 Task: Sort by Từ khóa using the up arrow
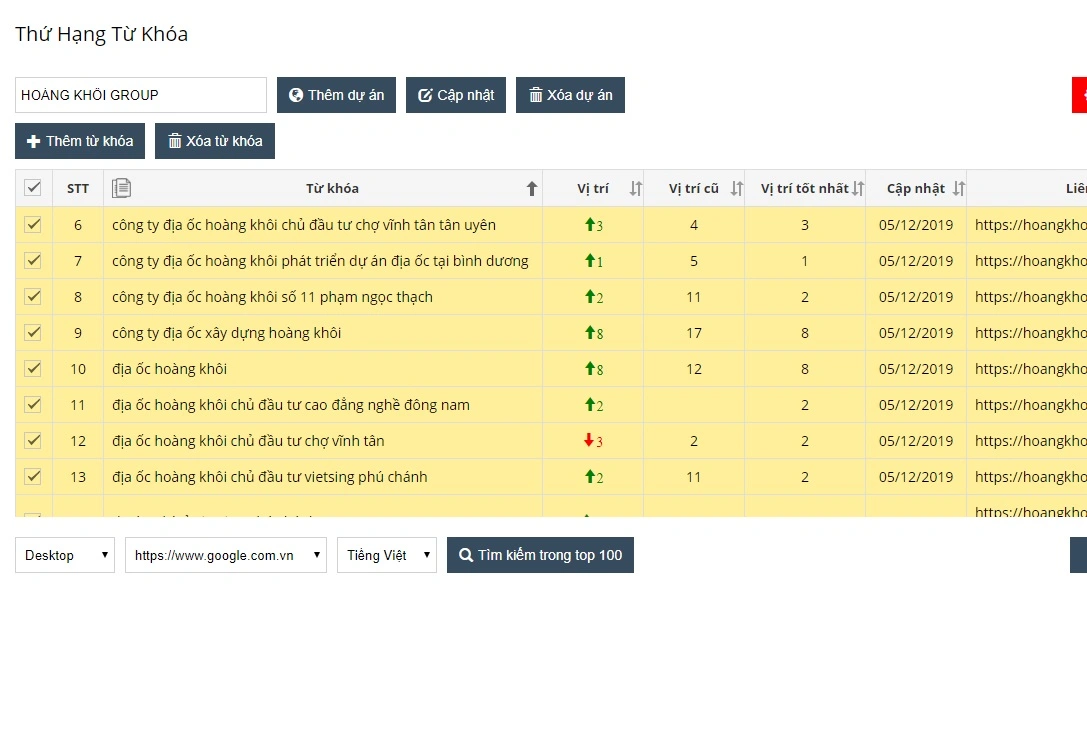tap(532, 188)
